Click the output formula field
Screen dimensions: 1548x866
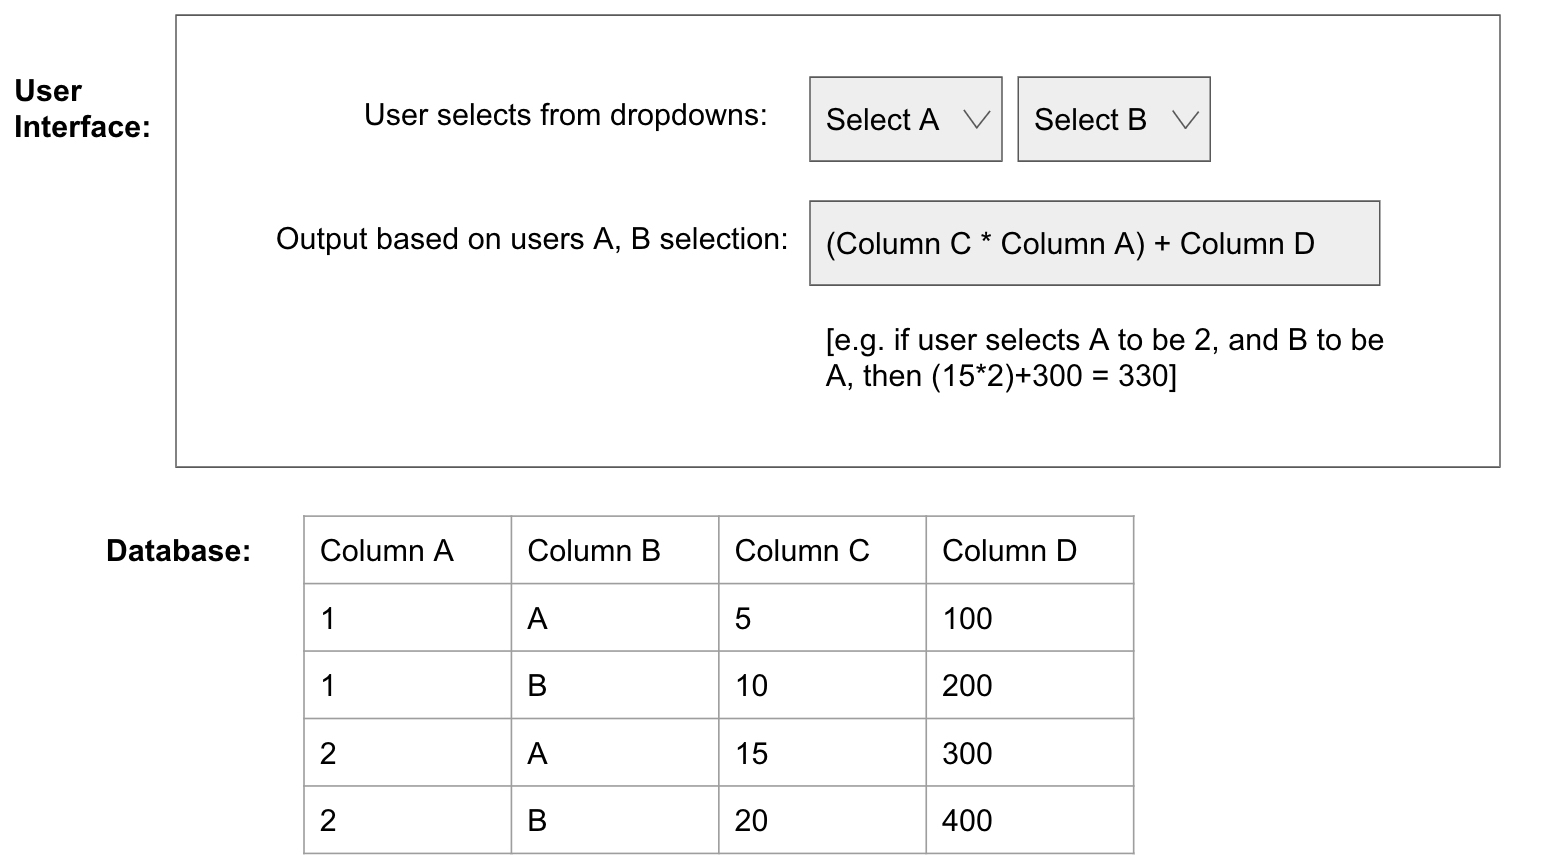pos(1094,243)
